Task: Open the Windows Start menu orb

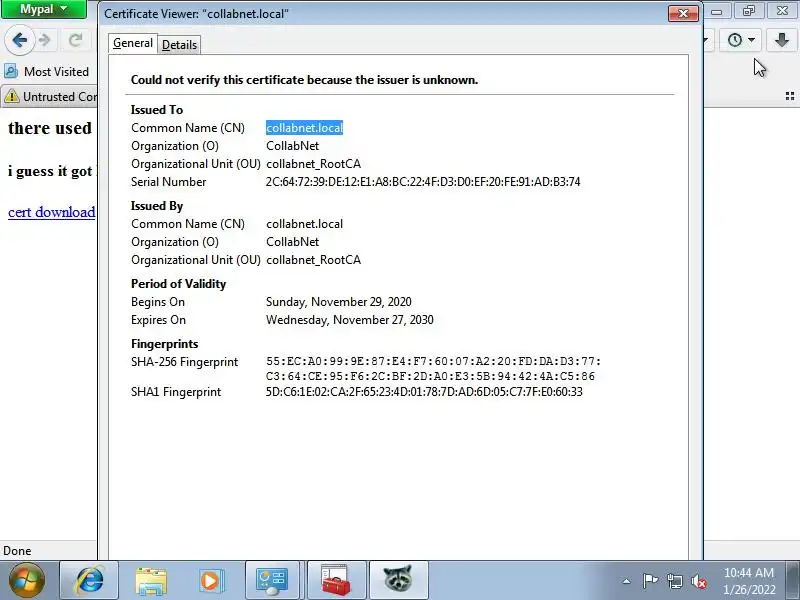Action: (x=27, y=580)
